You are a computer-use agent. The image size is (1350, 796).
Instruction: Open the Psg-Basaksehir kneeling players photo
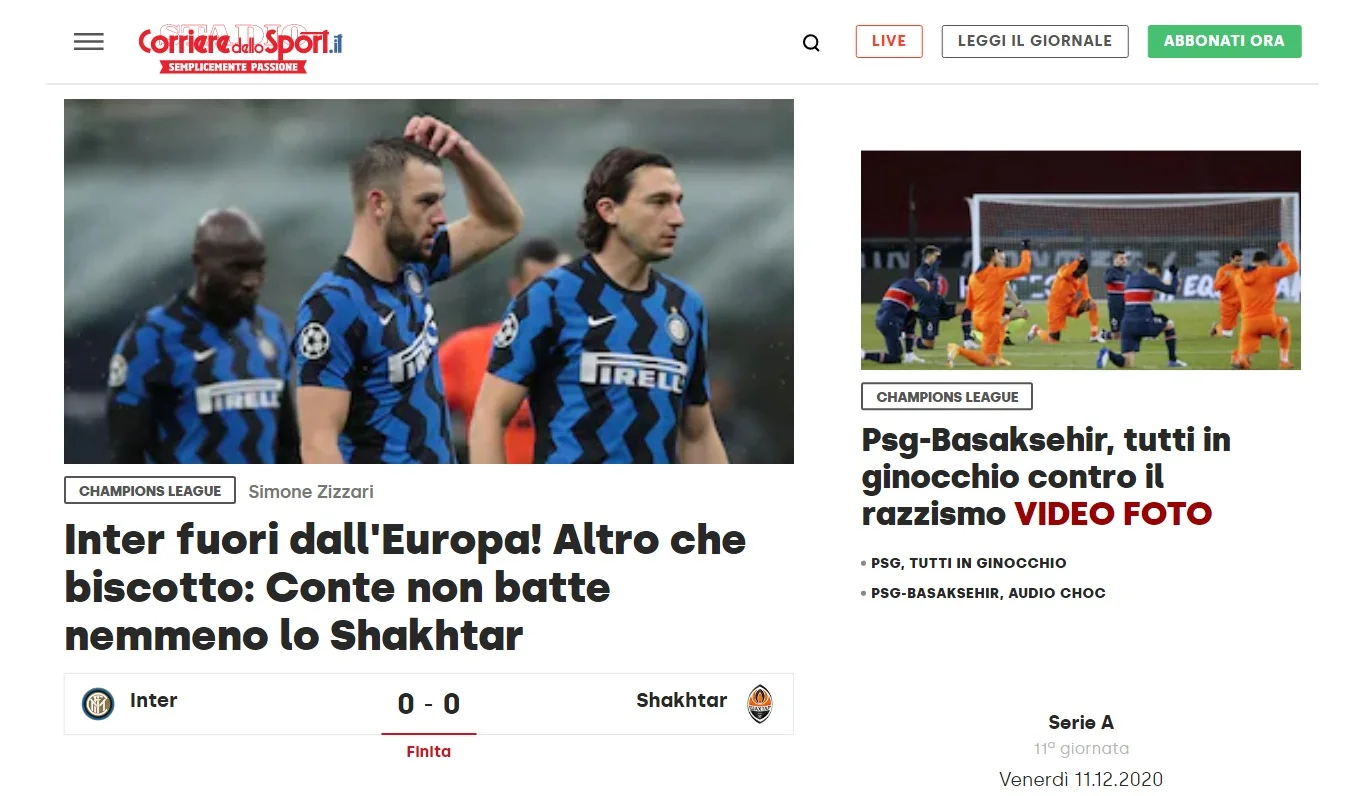[x=1081, y=260]
